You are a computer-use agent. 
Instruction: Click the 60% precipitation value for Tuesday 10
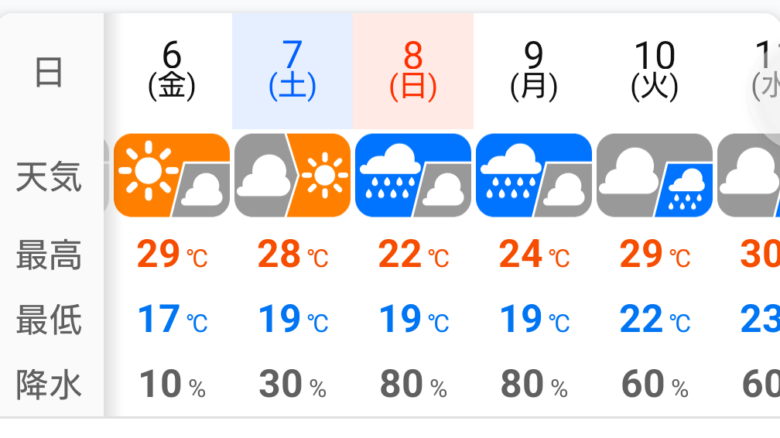click(x=655, y=384)
